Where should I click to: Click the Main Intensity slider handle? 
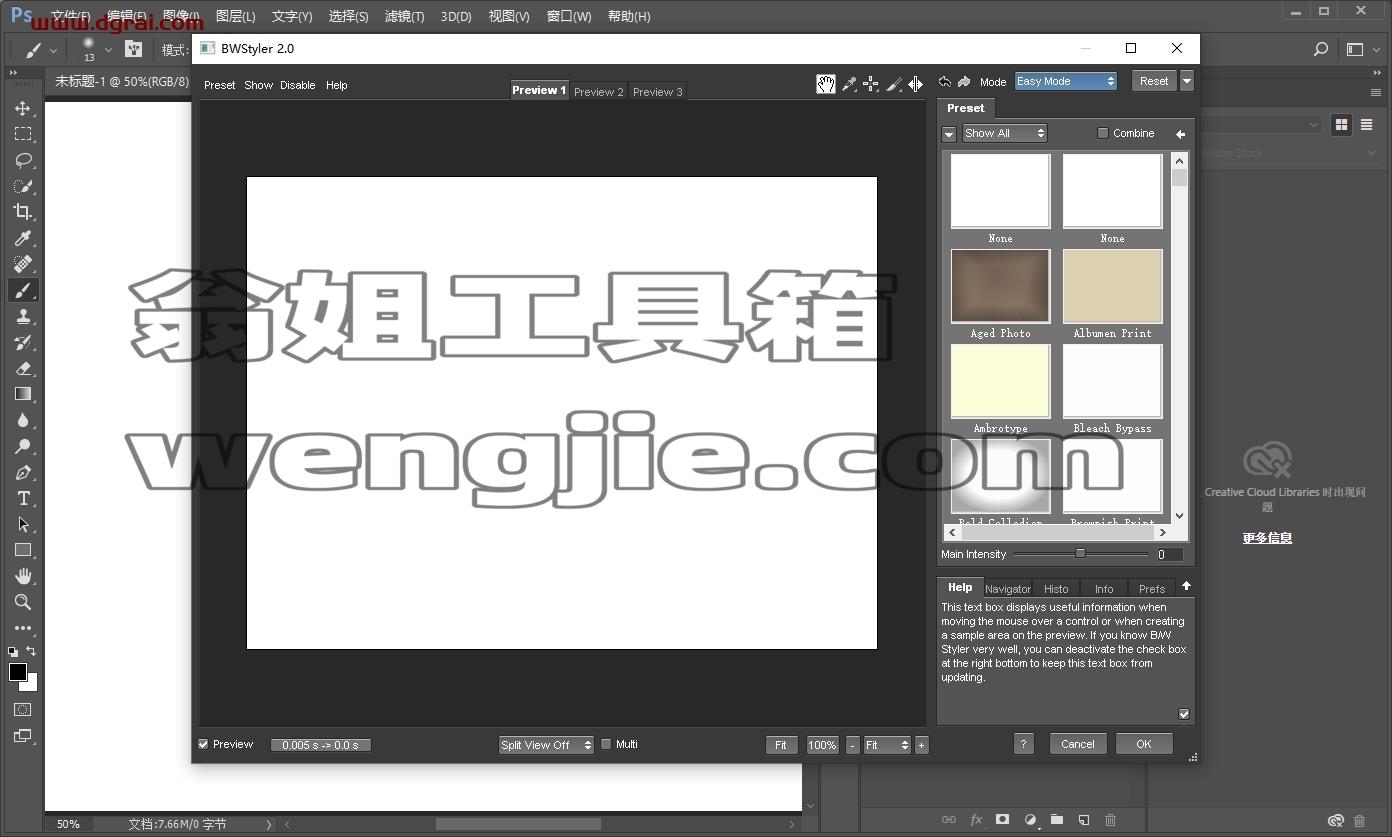click(1080, 553)
